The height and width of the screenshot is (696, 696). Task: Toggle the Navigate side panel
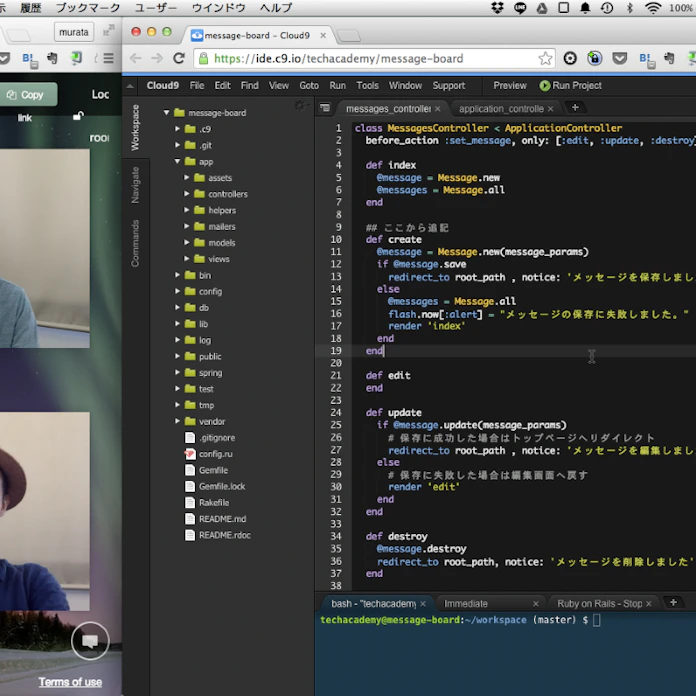coord(135,184)
